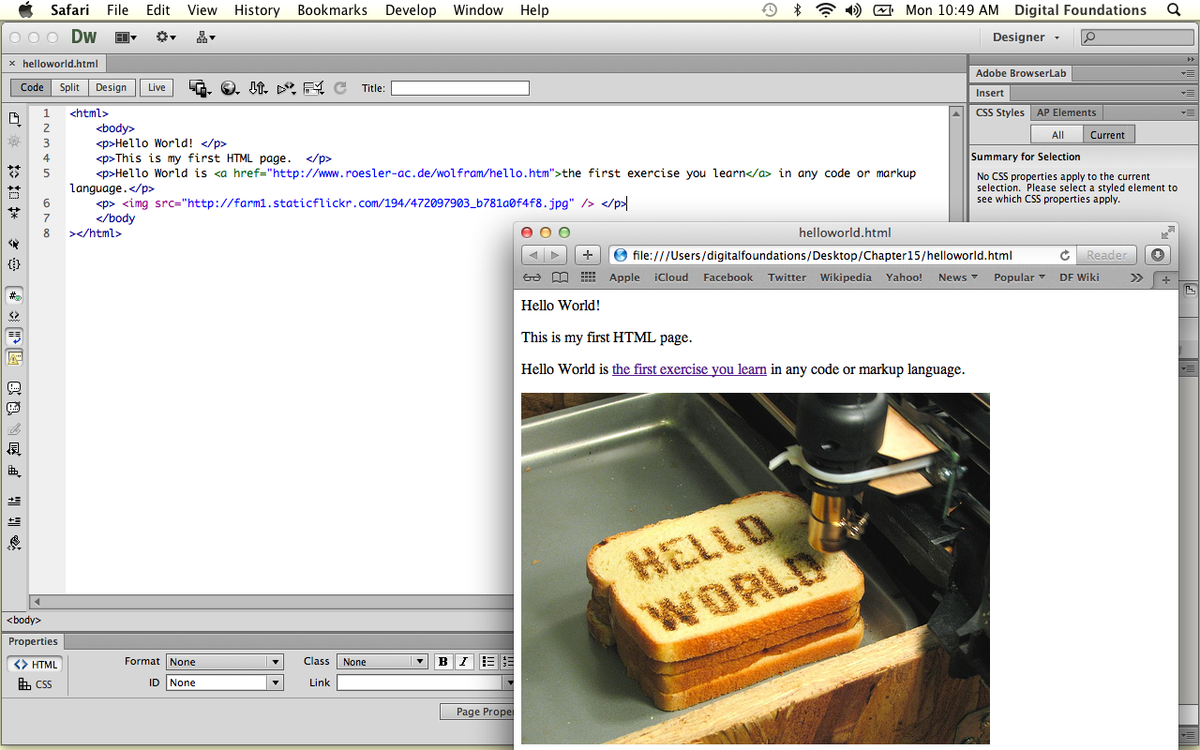Click the All button in CSS Styles

coord(1057,135)
